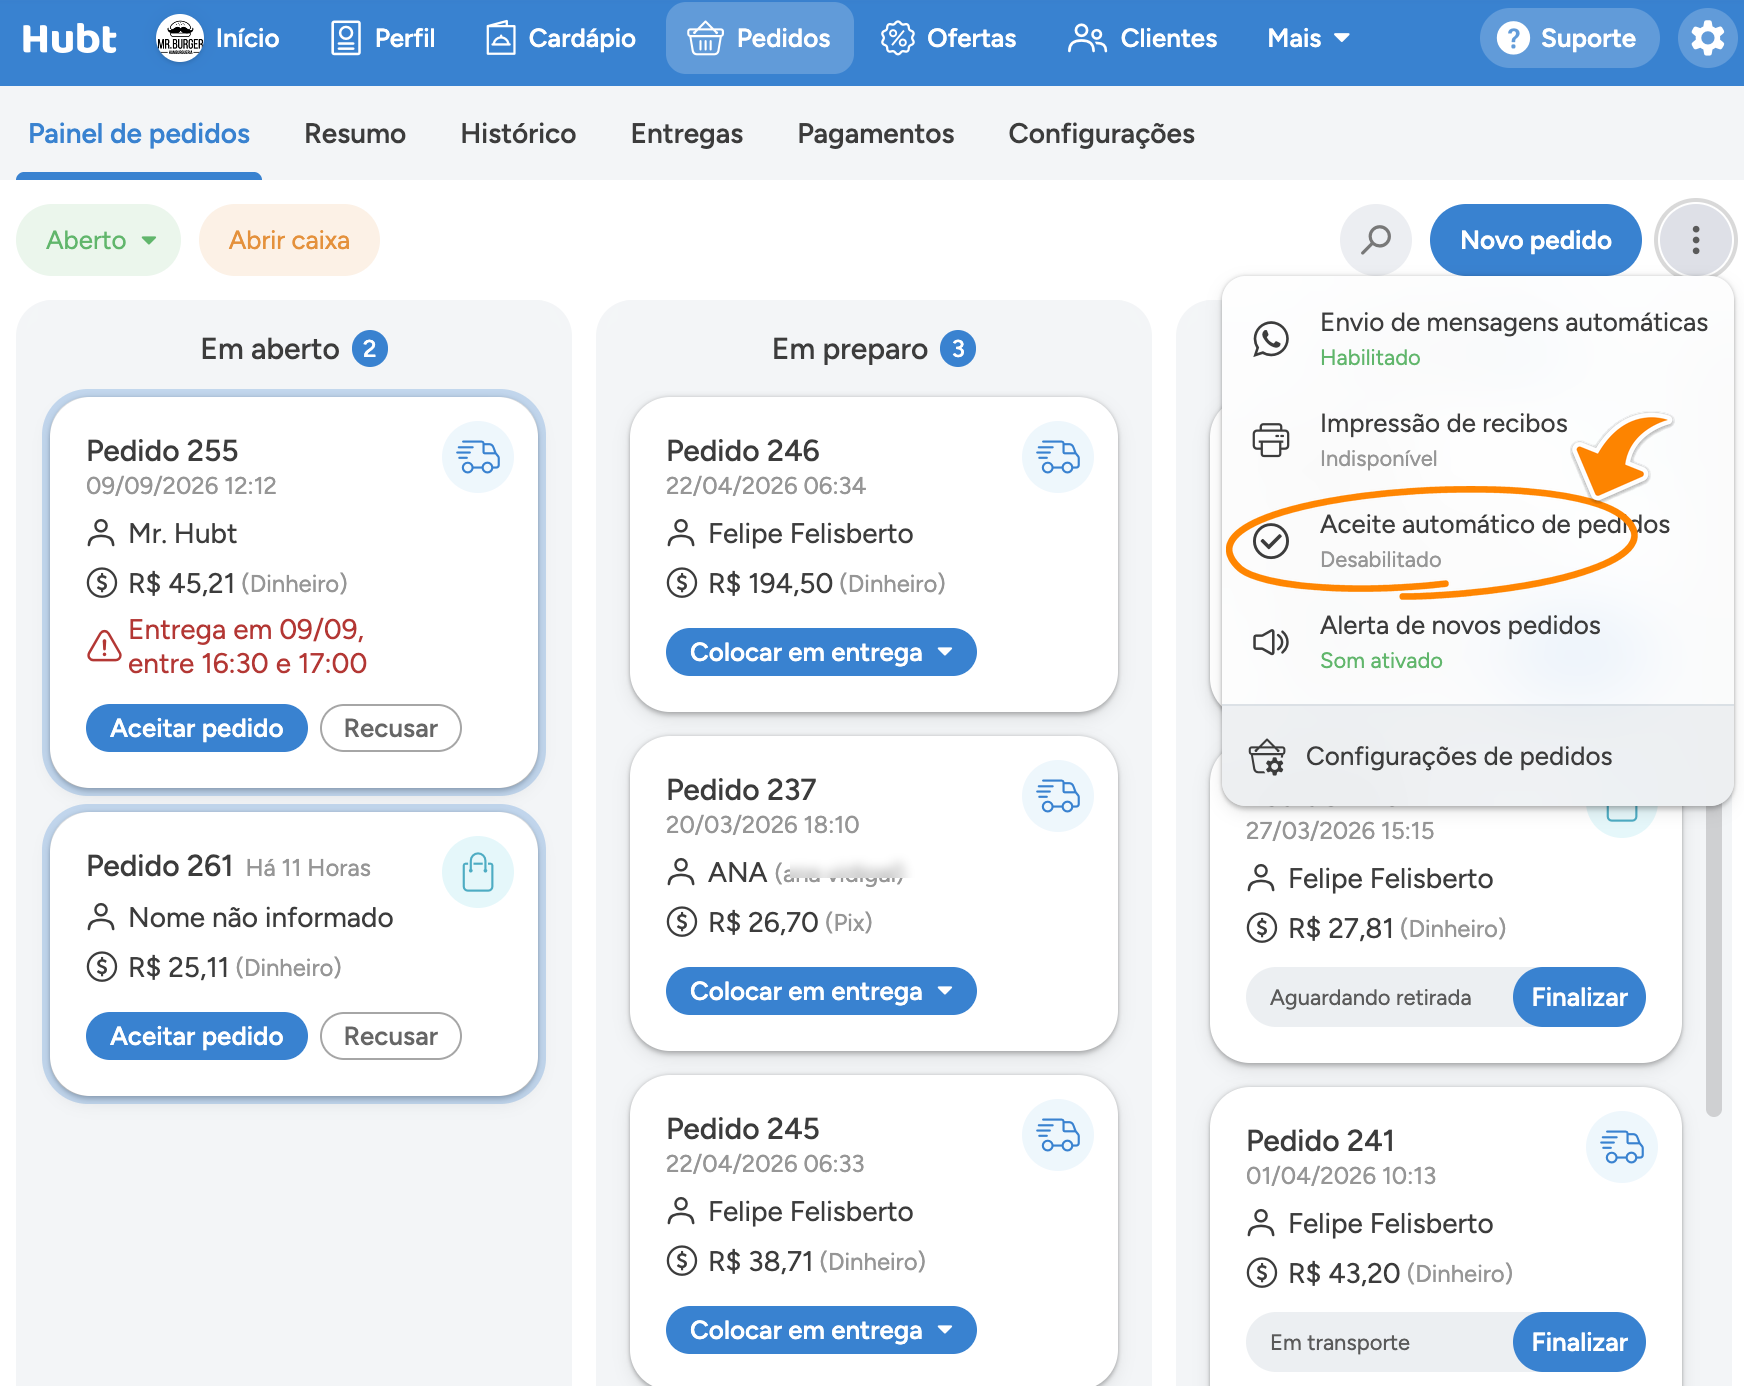Click the vertical scrollbar in right column
Screen dimensions: 1744x1386
click(1714, 958)
